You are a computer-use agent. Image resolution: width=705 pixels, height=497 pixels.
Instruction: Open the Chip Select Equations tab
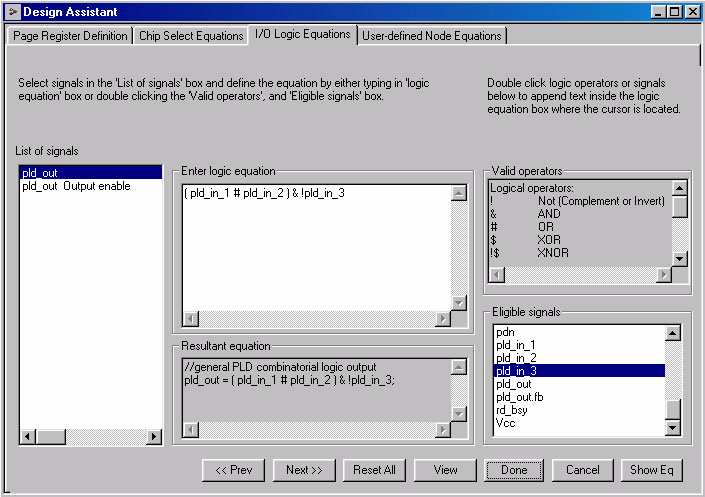tap(190, 36)
